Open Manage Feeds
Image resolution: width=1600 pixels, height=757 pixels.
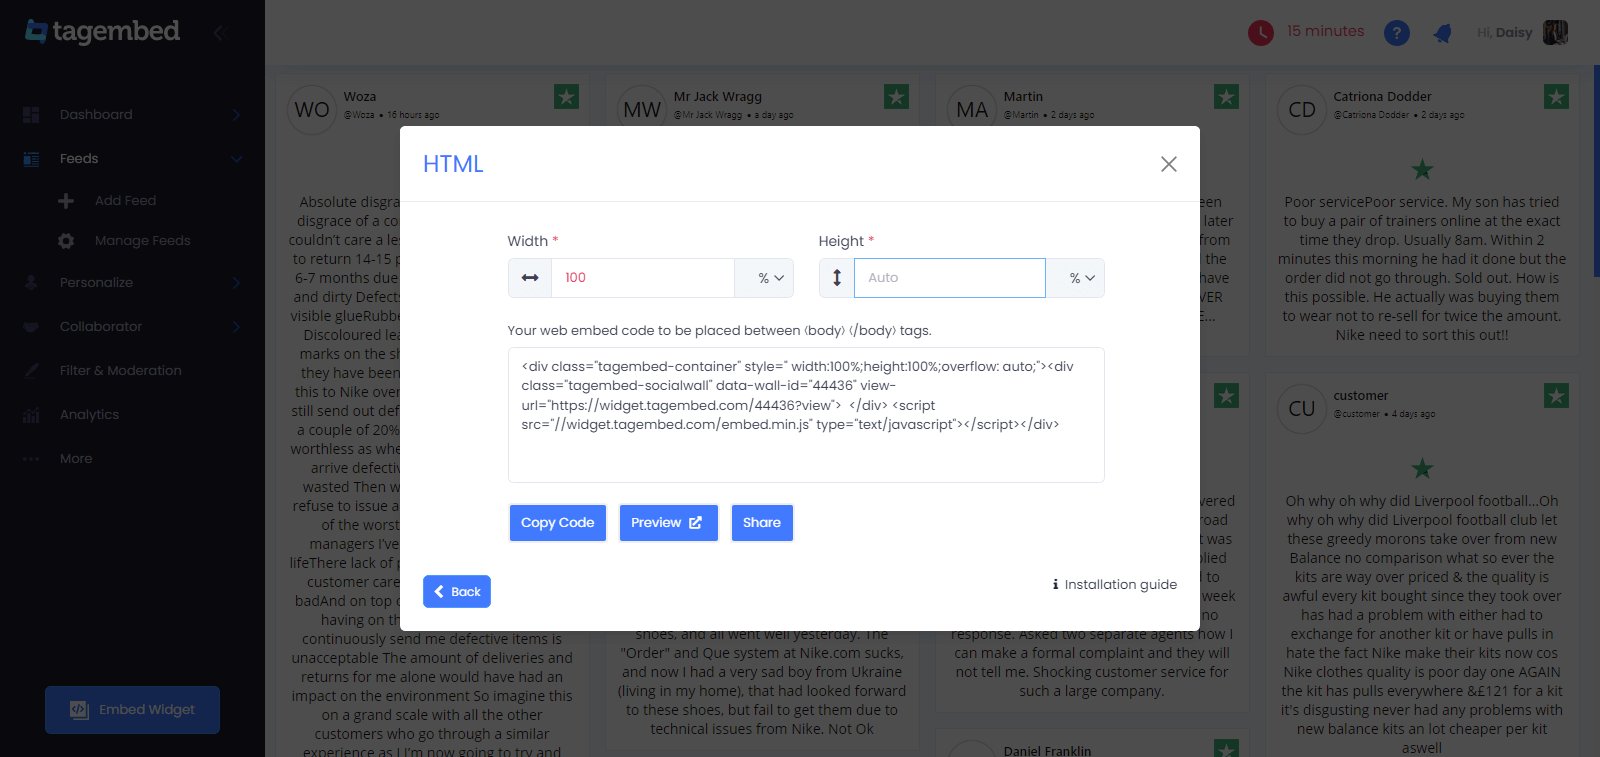click(x=142, y=241)
